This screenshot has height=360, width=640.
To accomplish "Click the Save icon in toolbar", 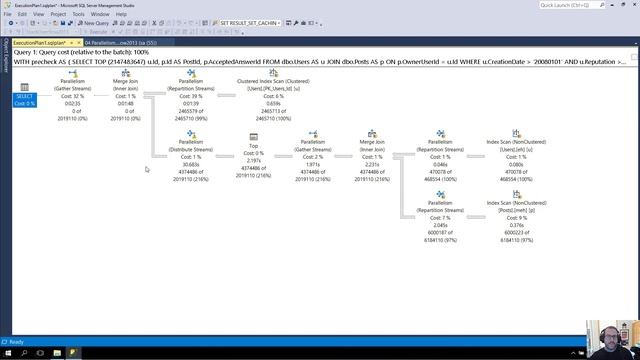I will pos(62,23).
